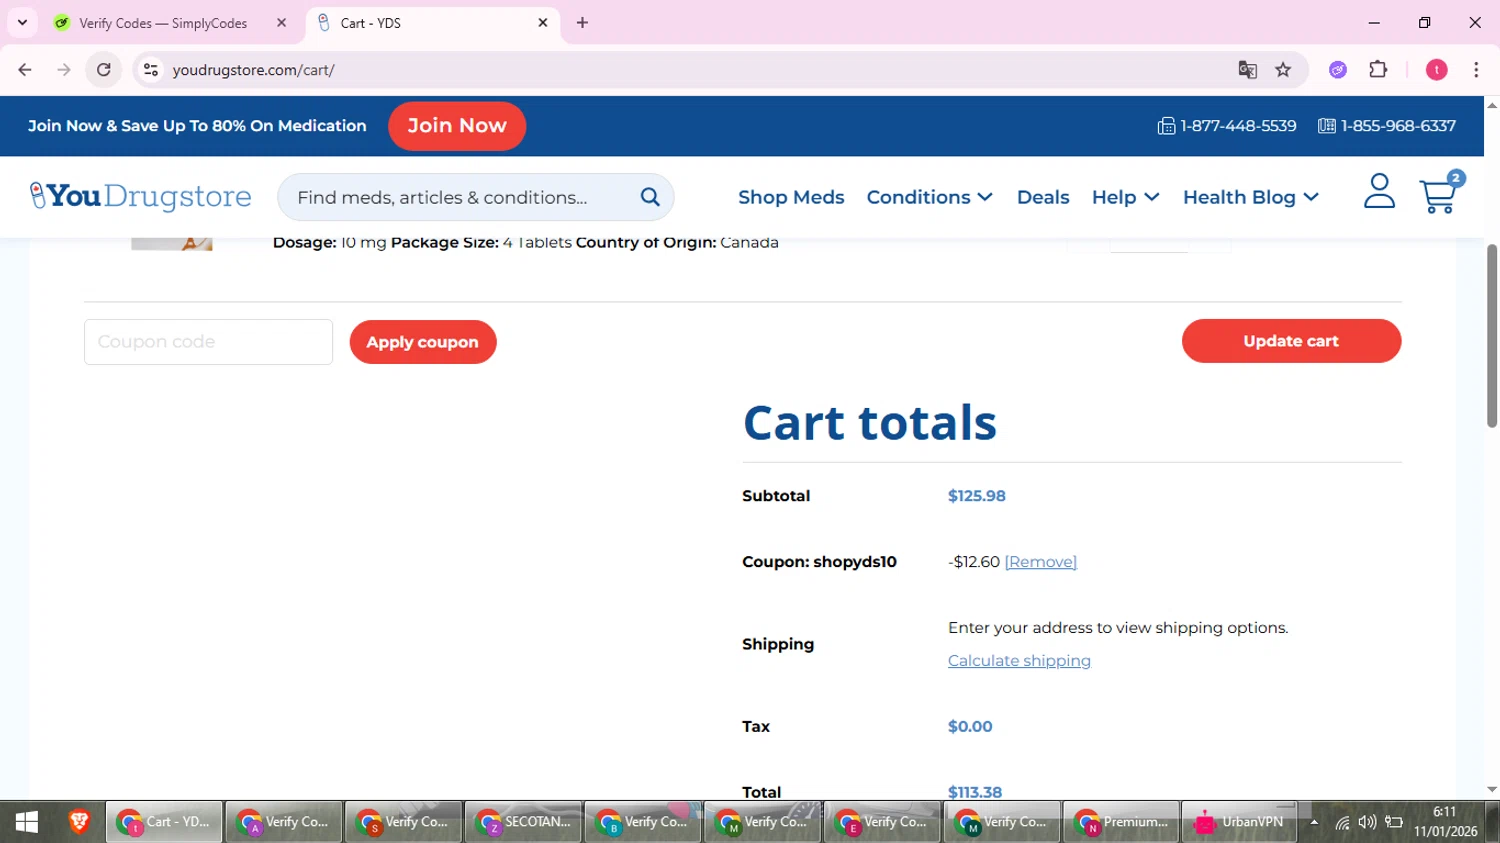
Task: Expand the Health Blog dropdown menu
Action: (x=1250, y=197)
